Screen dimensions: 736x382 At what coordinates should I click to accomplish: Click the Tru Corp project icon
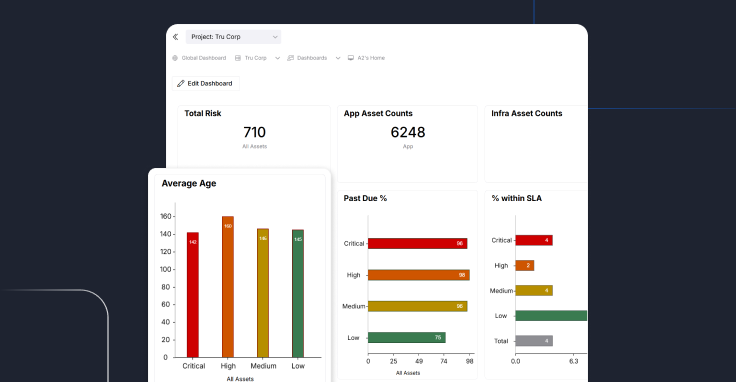238,58
